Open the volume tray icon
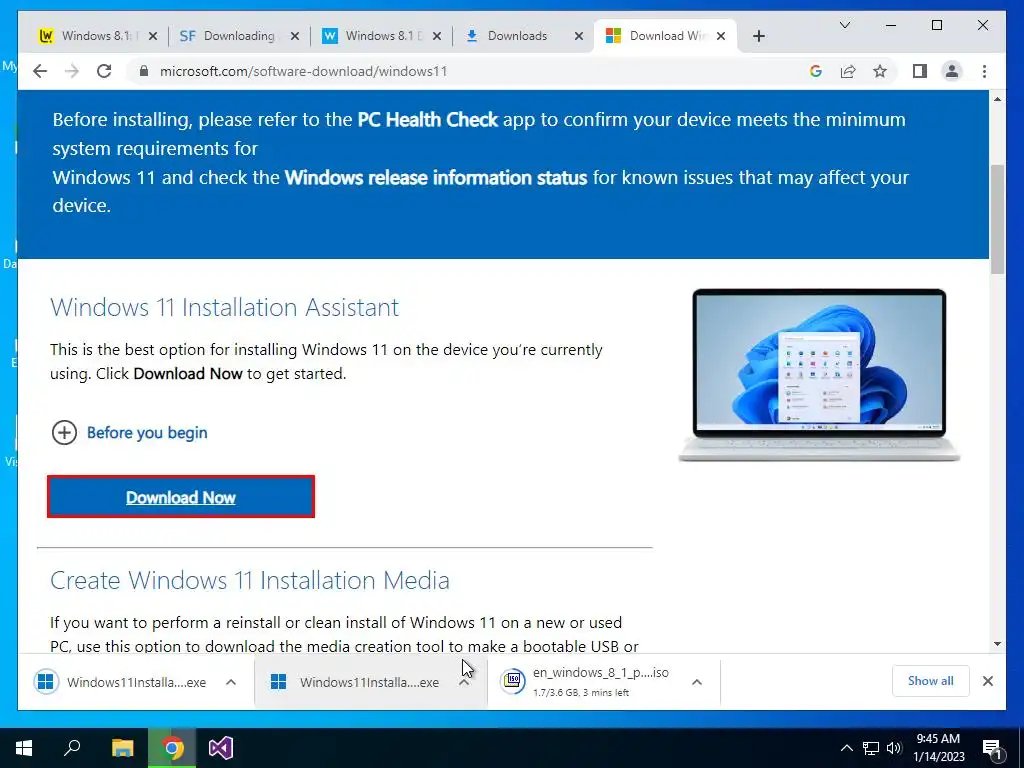The image size is (1024, 768). (894, 748)
